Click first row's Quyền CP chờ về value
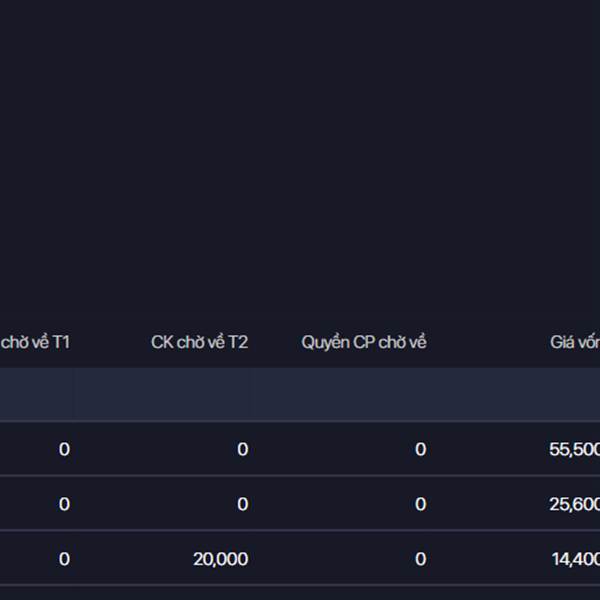Screen dimensions: 600x600 [x=420, y=450]
